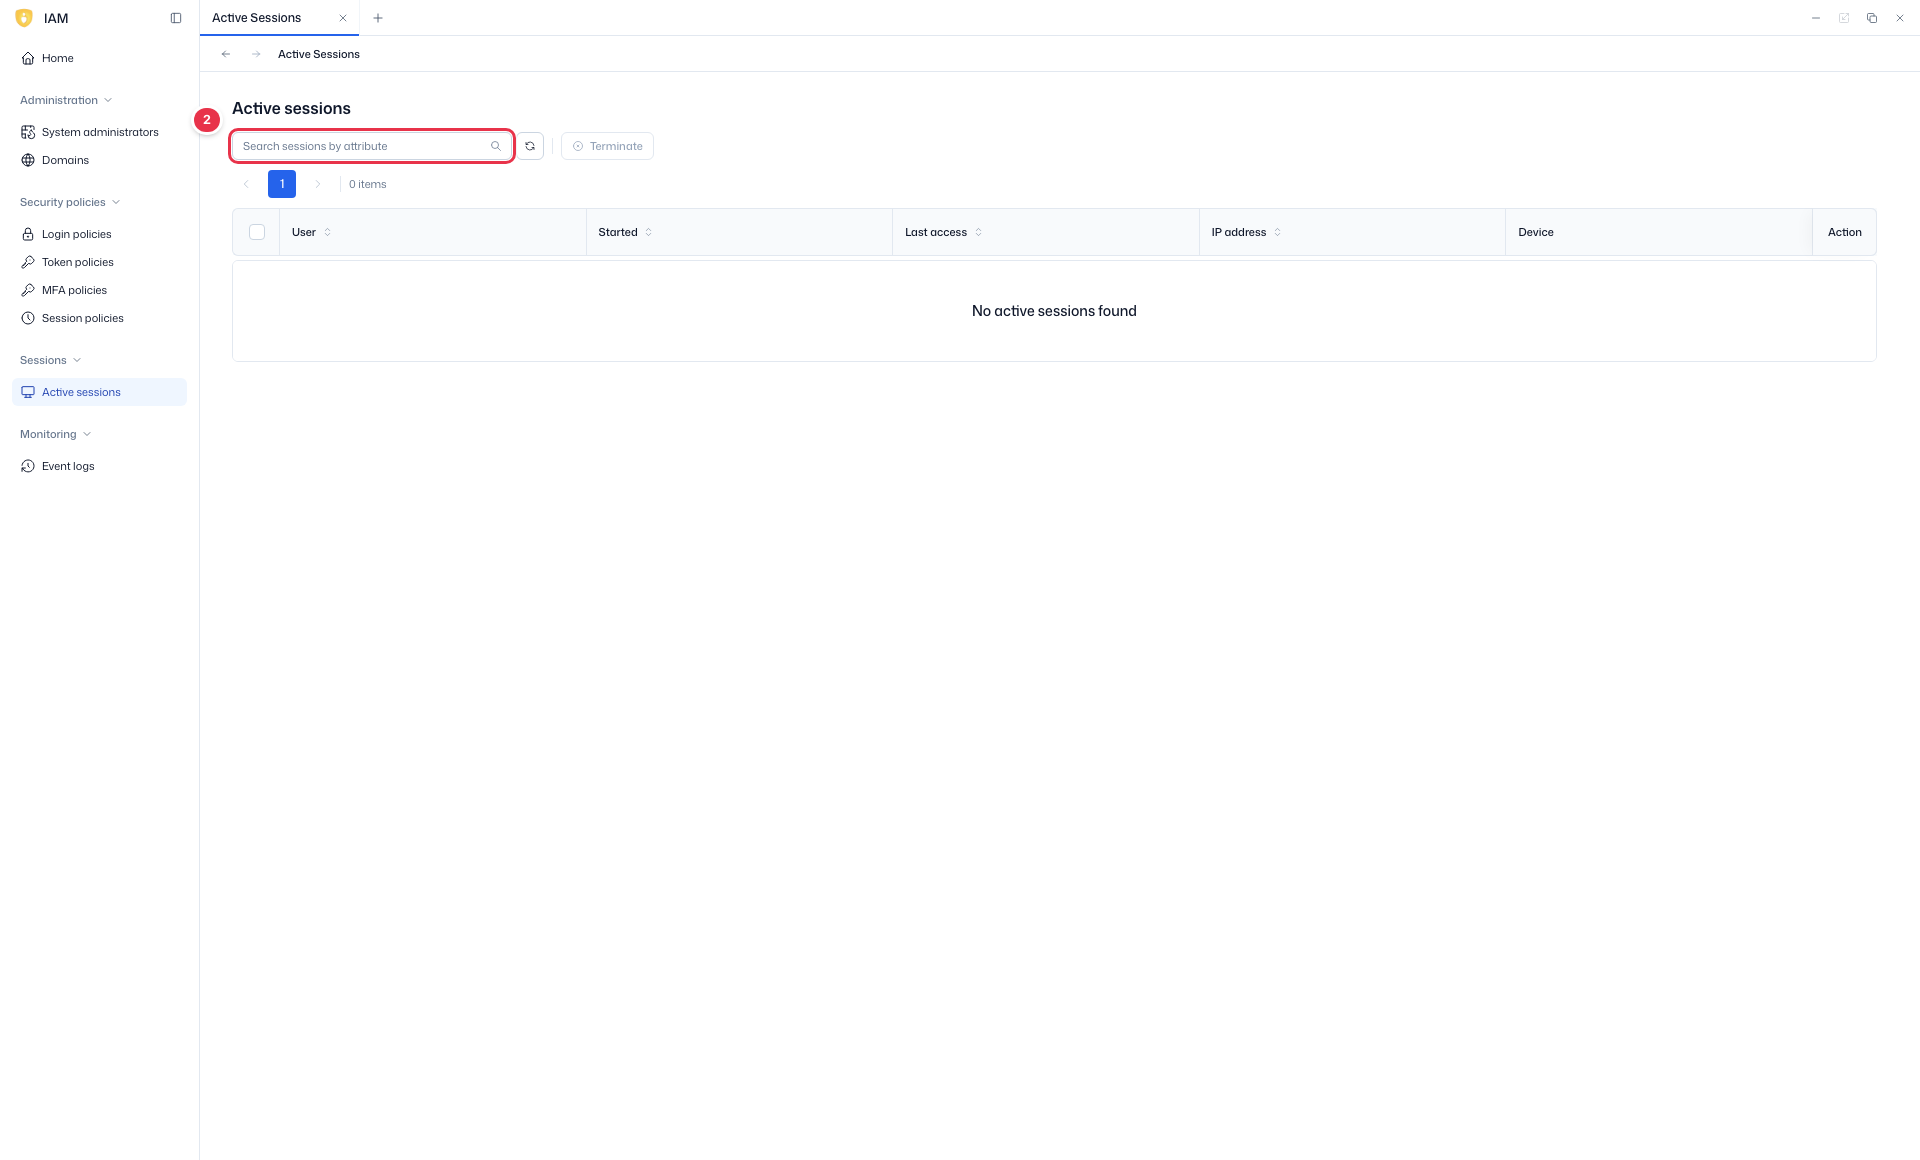This screenshot has height=1160, width=1920.
Task: Click Active Sessions breadcrumb text
Action: coord(319,54)
